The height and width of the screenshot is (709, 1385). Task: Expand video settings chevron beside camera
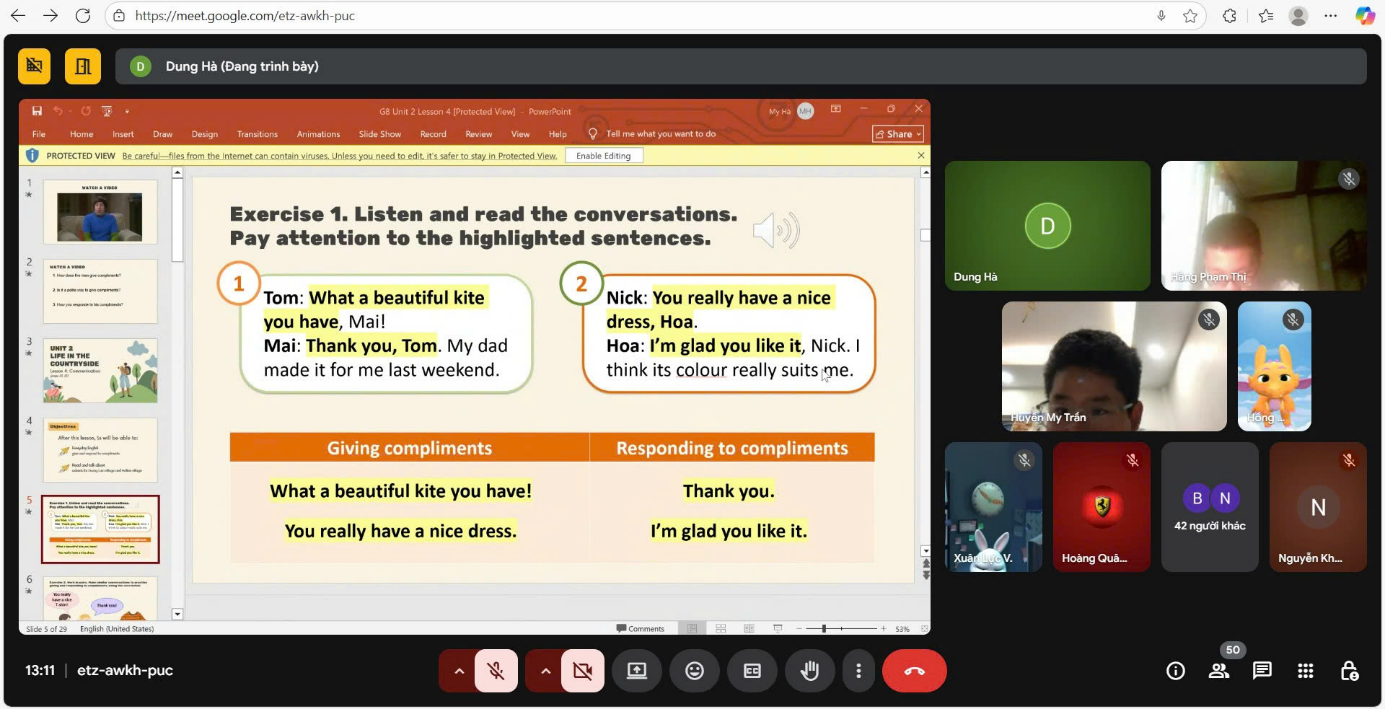pyautogui.click(x=545, y=671)
